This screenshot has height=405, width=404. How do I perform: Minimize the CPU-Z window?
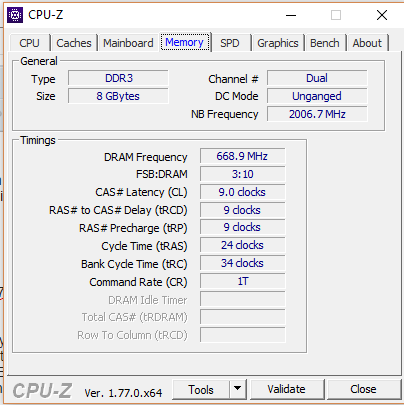pos(291,15)
